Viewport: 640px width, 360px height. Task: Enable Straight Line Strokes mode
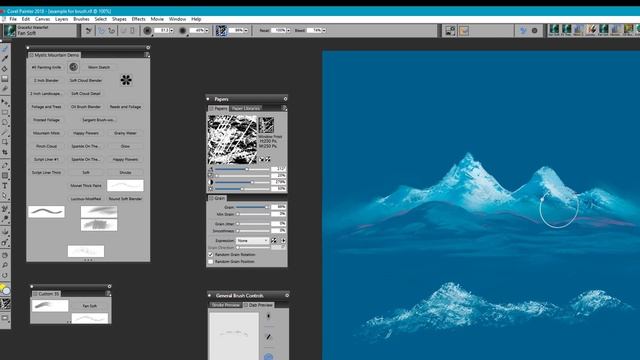111,31
